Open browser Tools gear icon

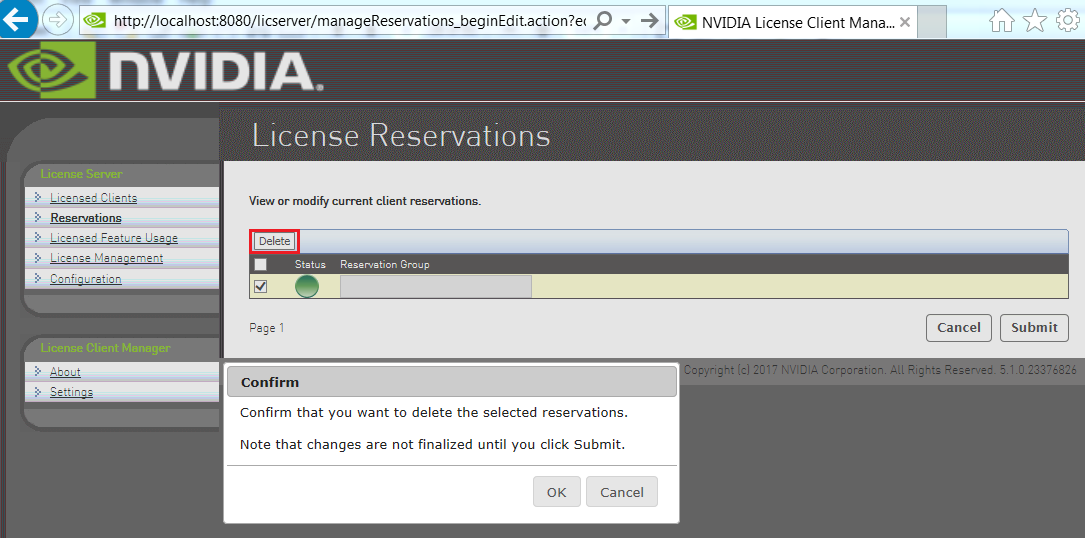[x=1068, y=21]
